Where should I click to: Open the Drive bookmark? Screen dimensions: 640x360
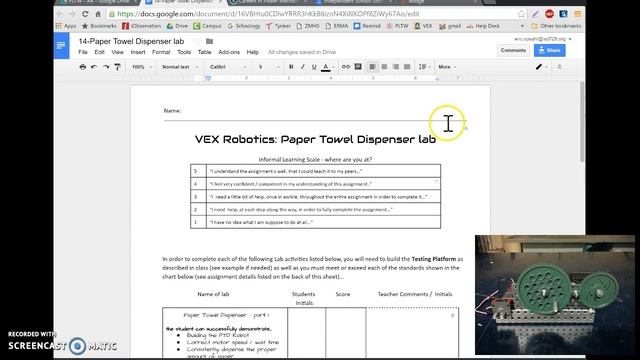click(177, 26)
